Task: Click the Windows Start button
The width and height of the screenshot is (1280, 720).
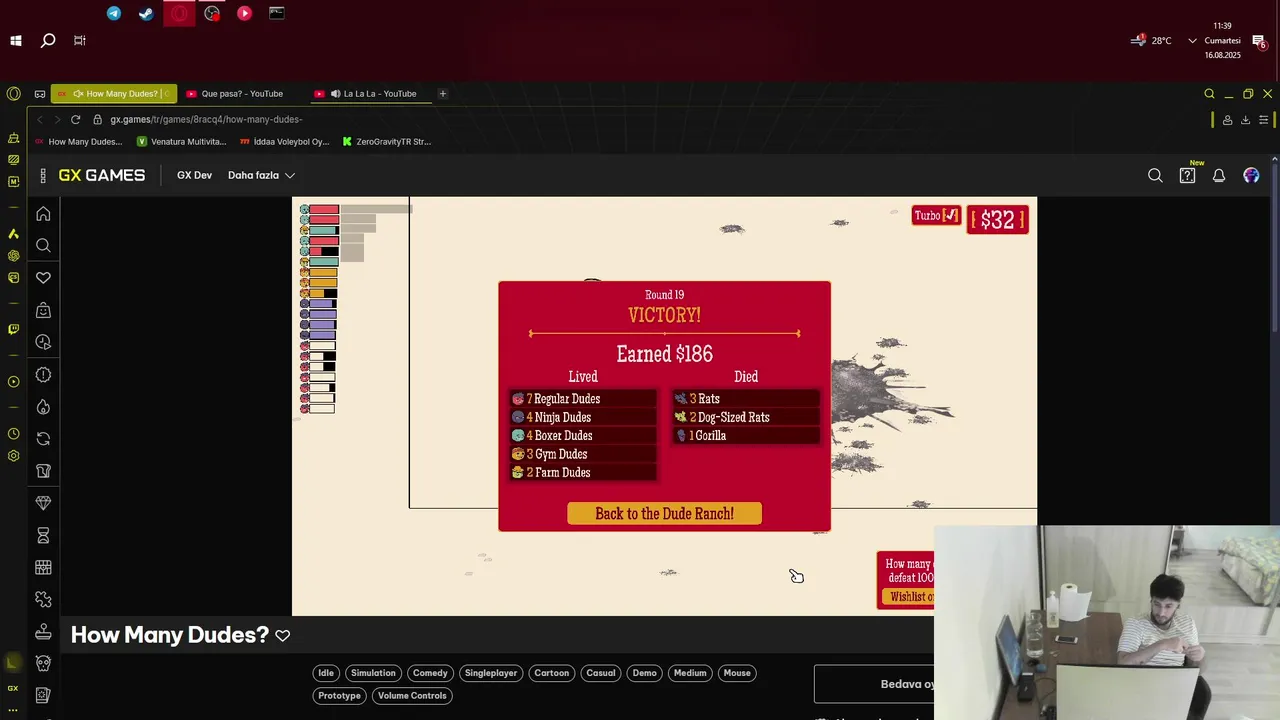Action: pos(16,41)
